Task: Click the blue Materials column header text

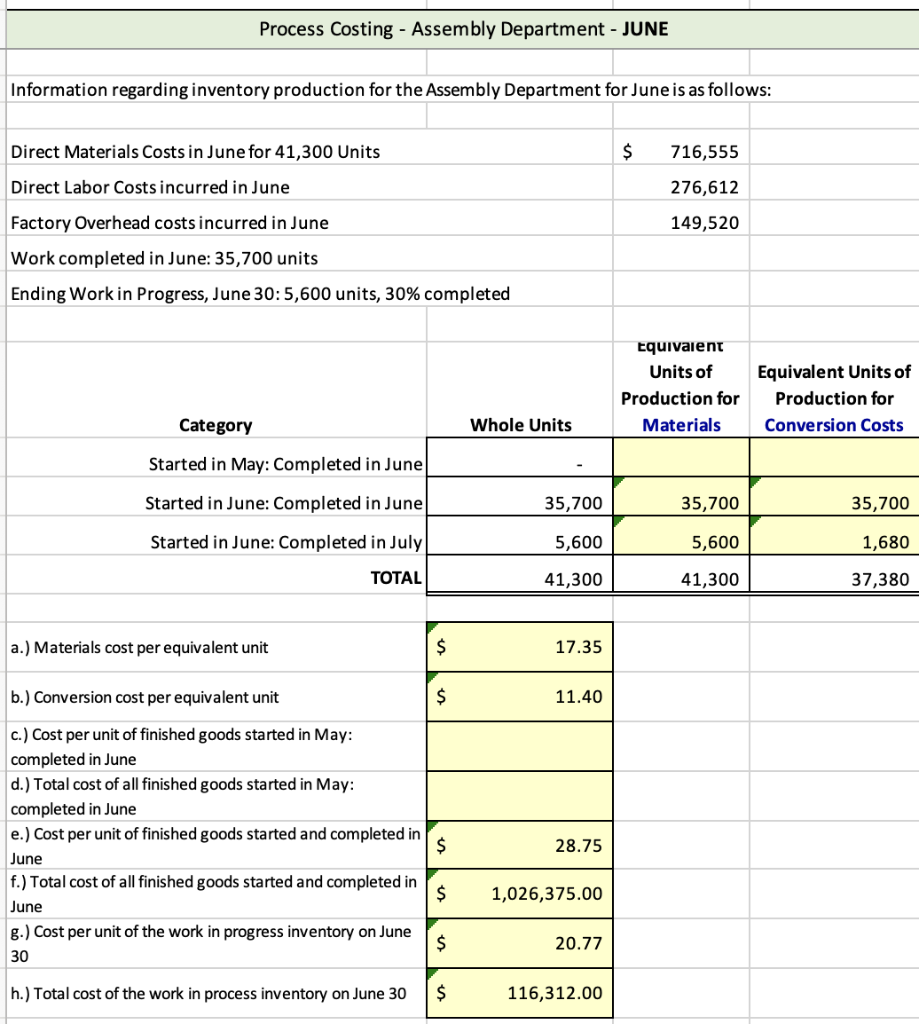Action: (681, 424)
